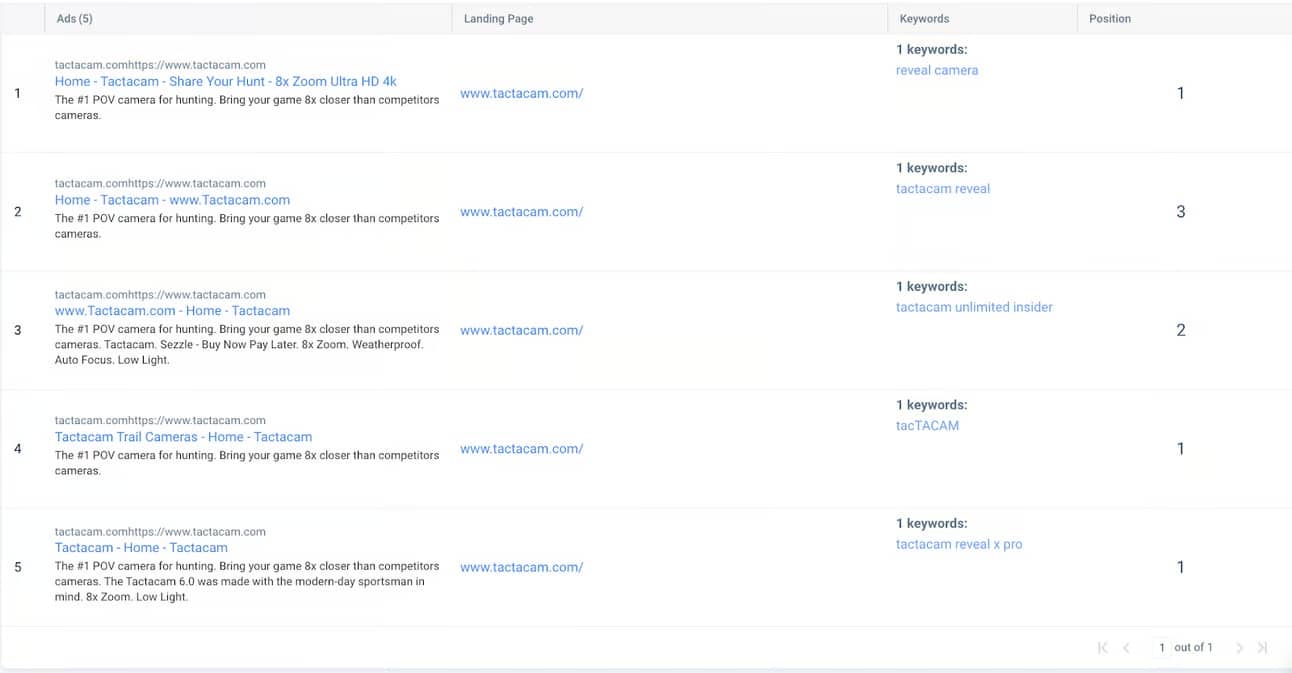Click the Position column header
This screenshot has height=673, width=1292.
click(1110, 19)
